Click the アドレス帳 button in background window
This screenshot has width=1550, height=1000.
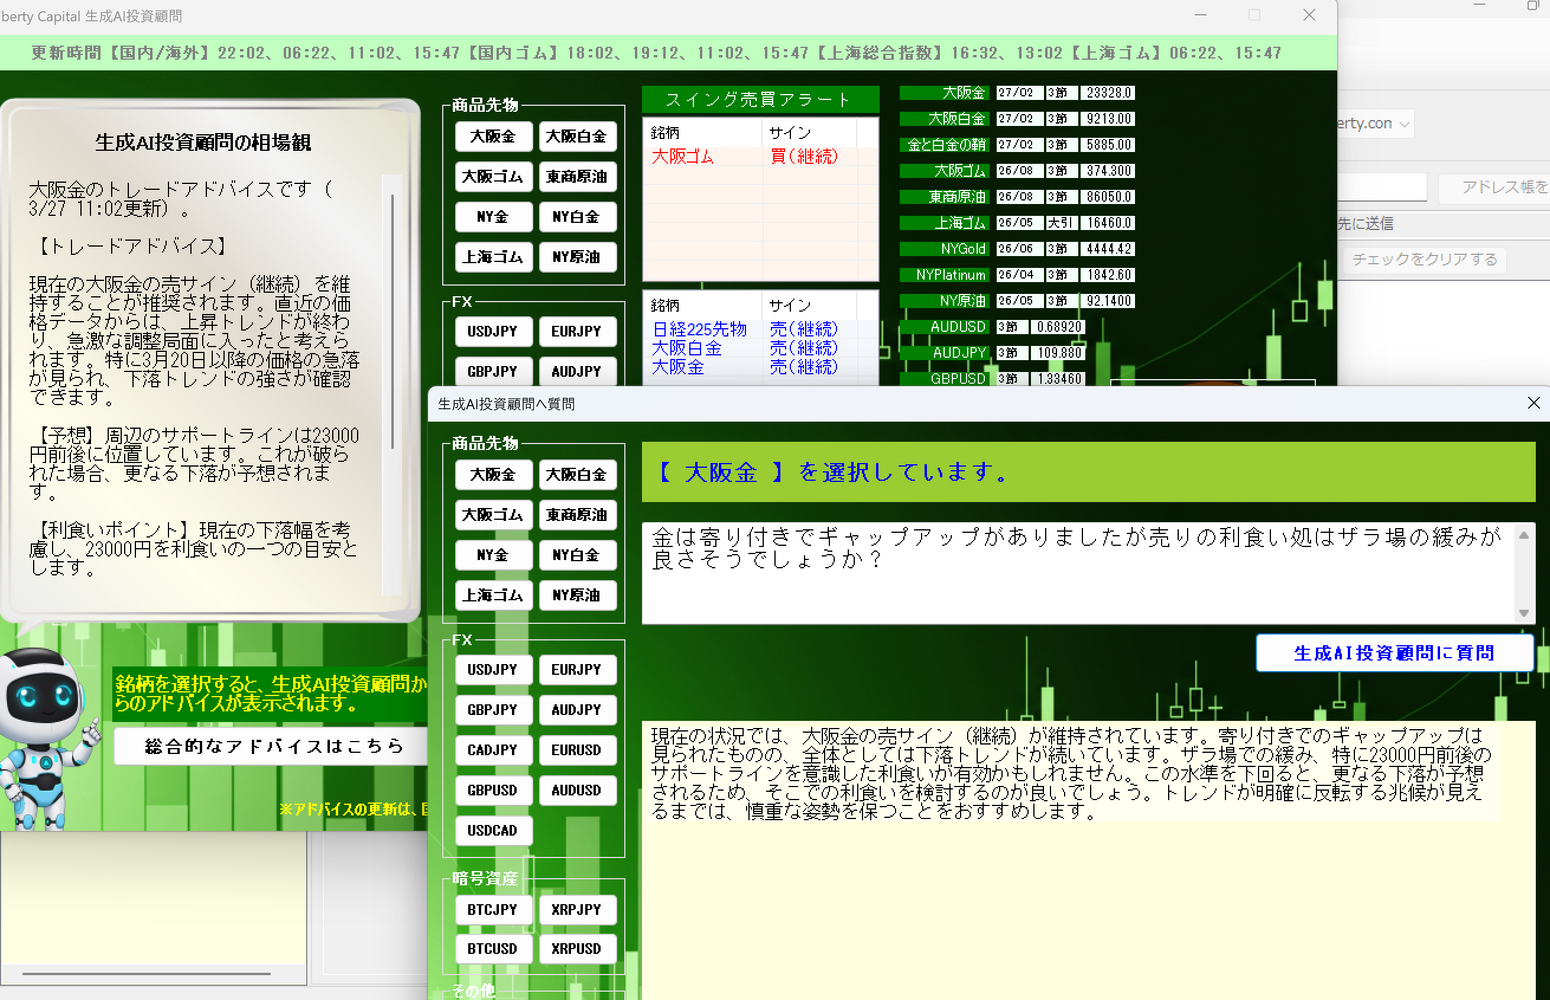click(x=1494, y=187)
